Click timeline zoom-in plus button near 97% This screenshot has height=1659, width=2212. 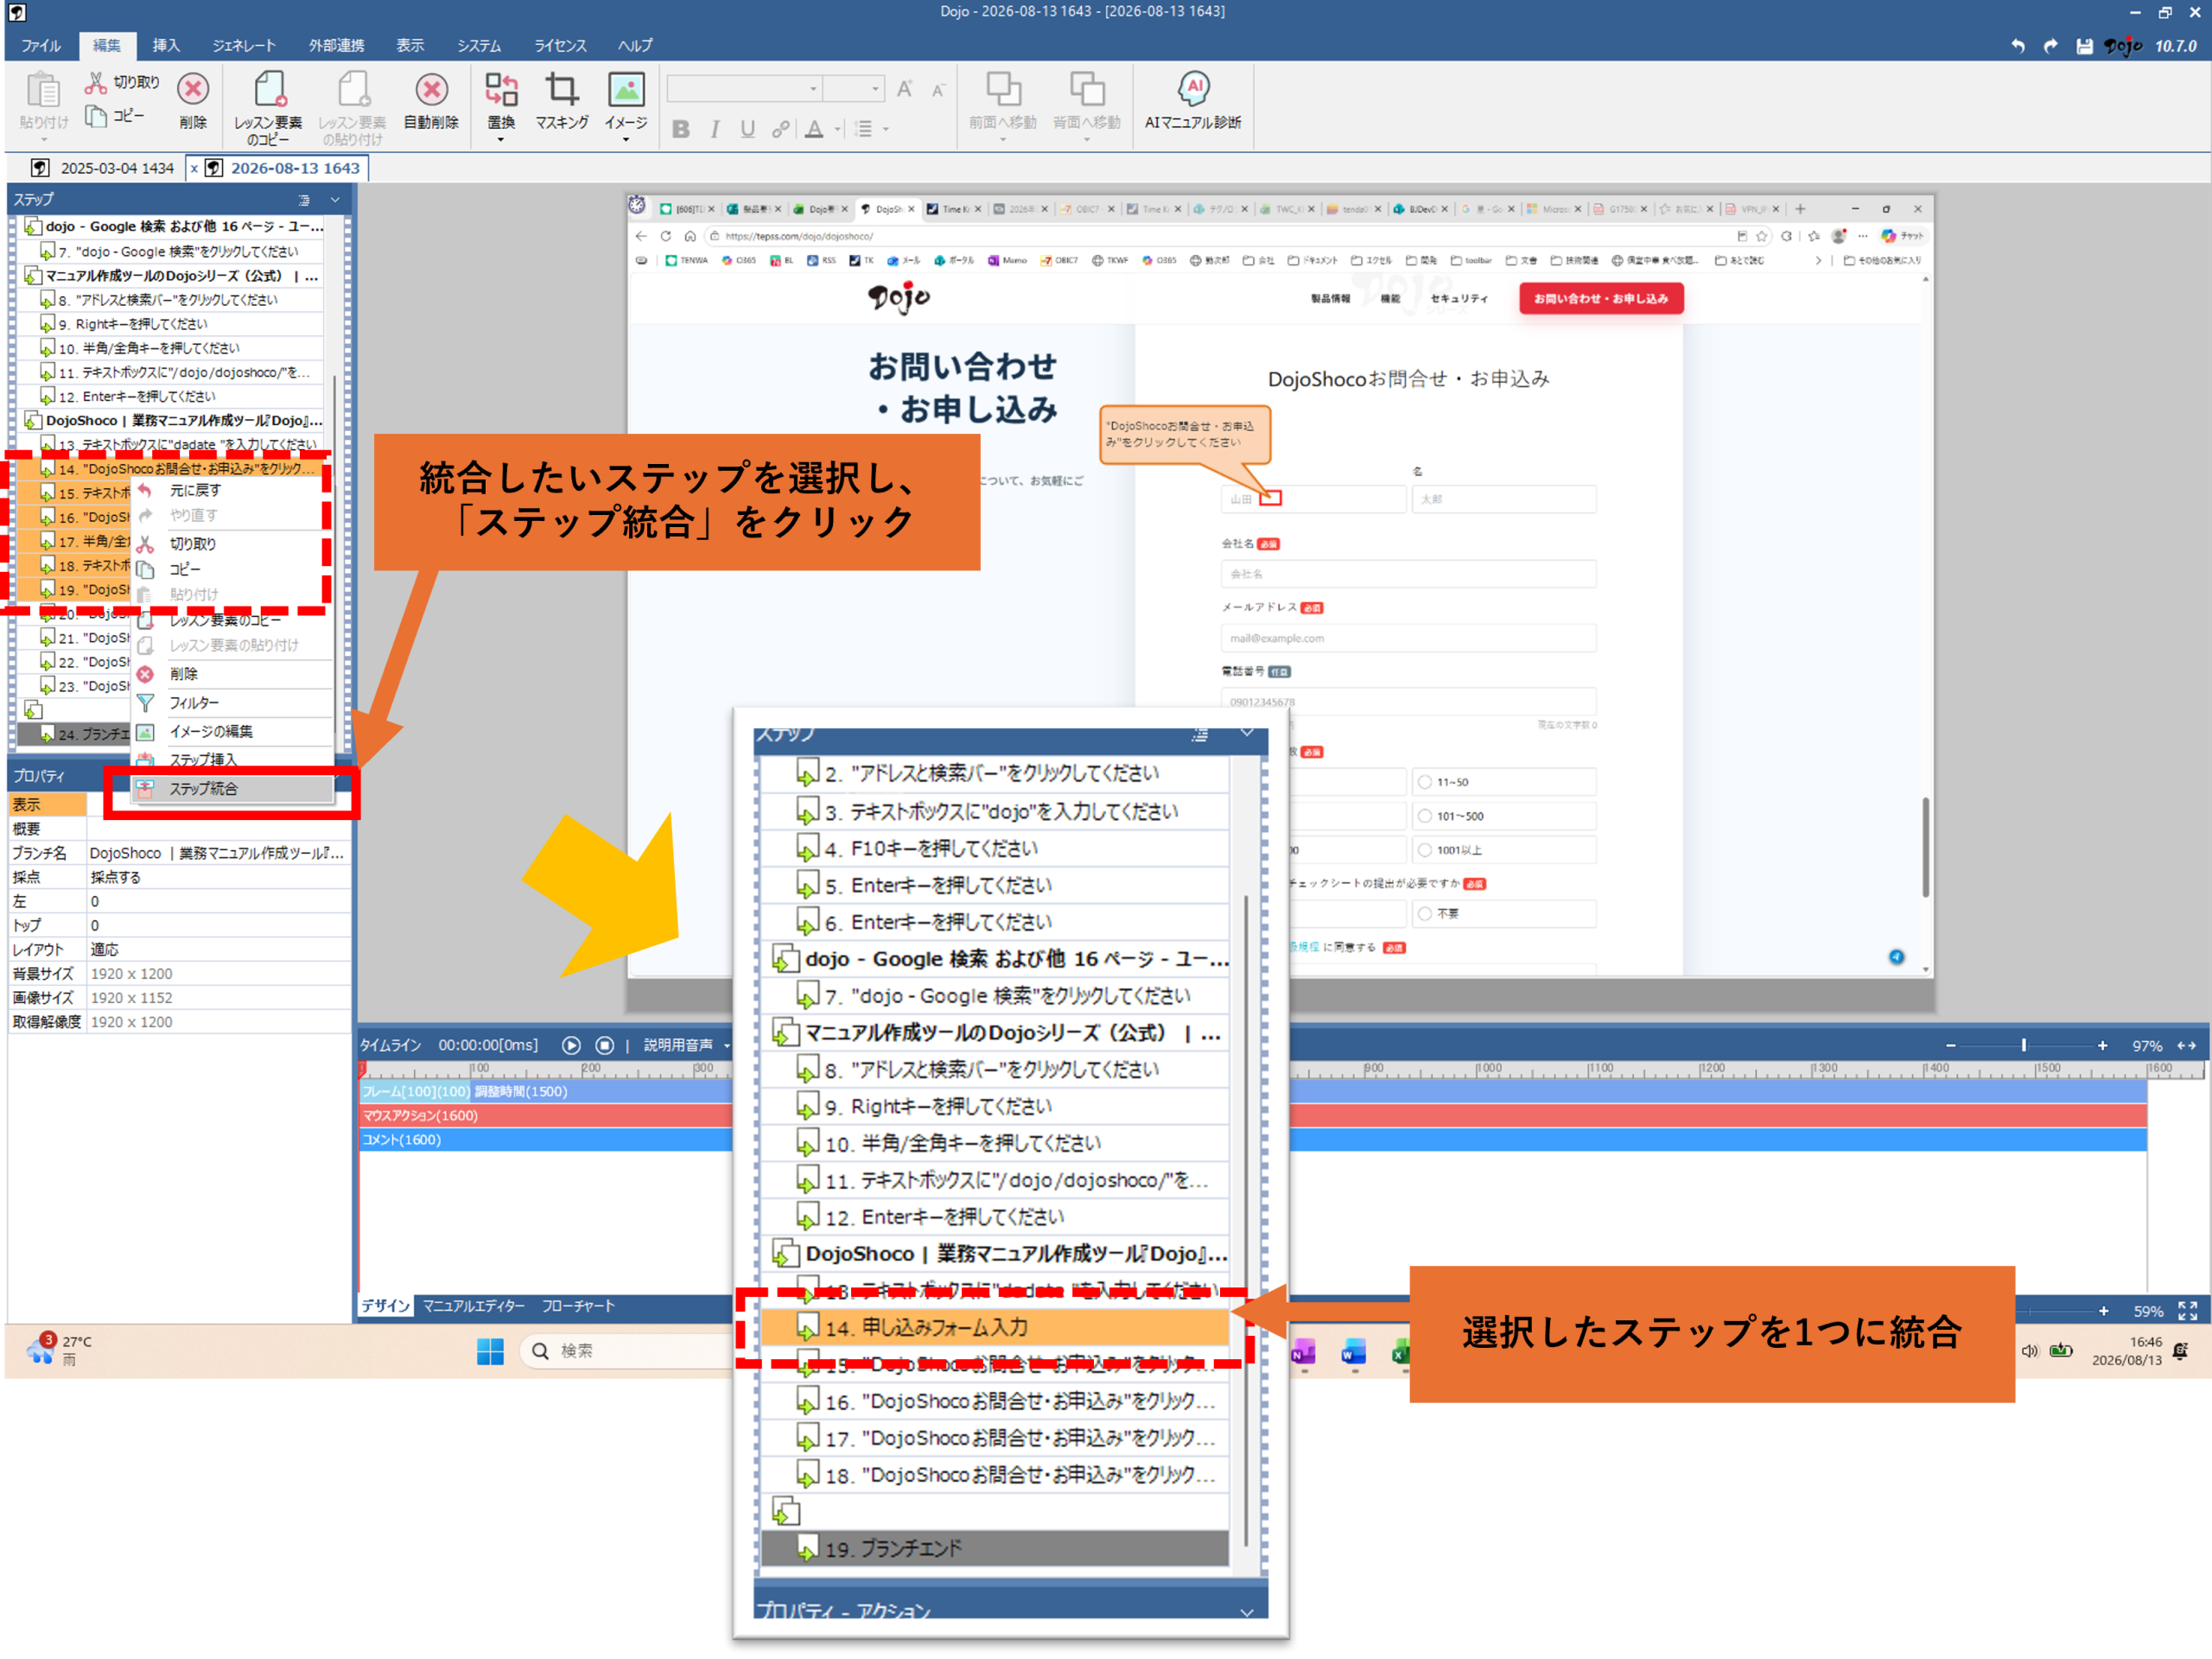(2102, 1045)
